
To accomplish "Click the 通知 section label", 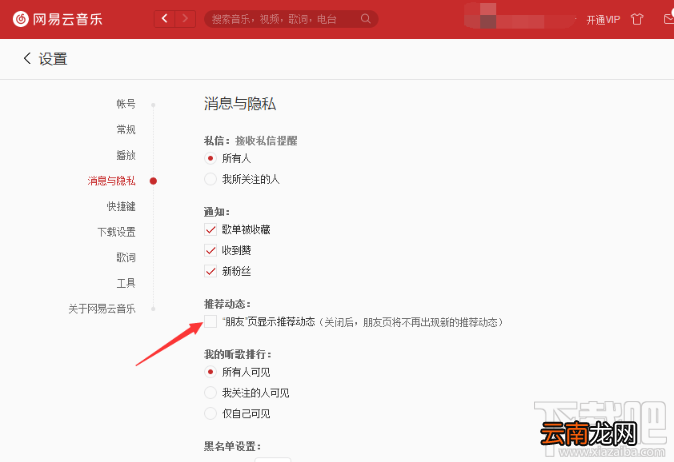I will 217,211.
